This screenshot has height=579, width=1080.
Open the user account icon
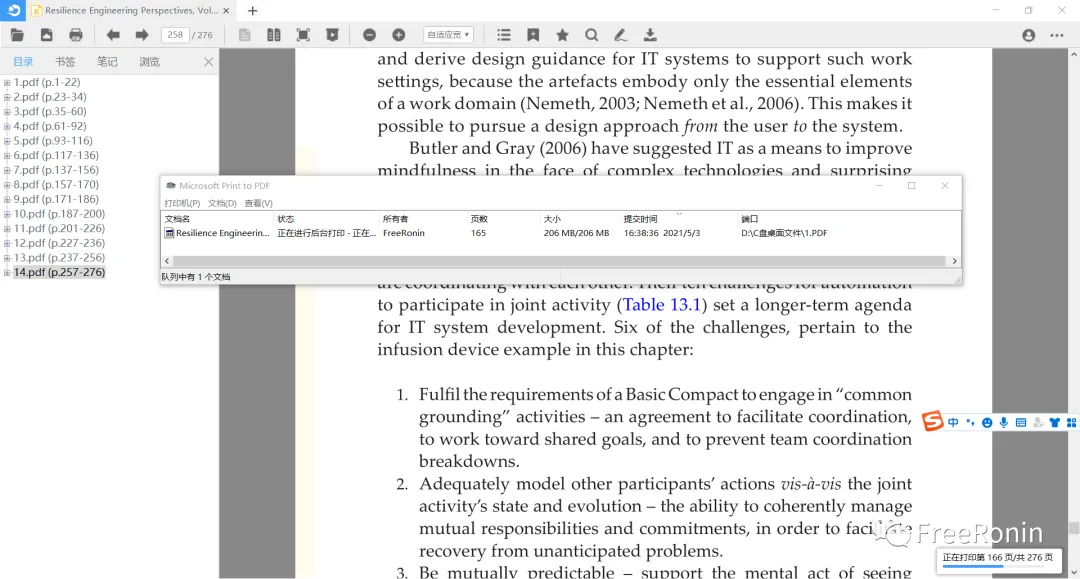[1028, 35]
